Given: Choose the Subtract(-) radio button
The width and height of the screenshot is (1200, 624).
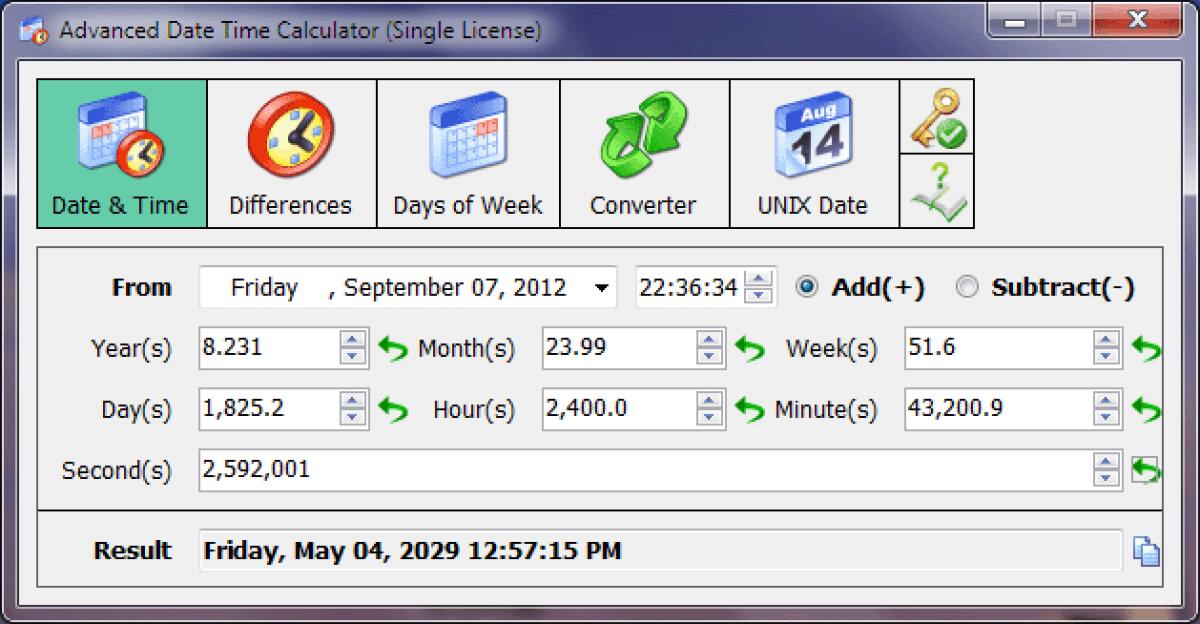Looking at the screenshot, I should click(966, 287).
